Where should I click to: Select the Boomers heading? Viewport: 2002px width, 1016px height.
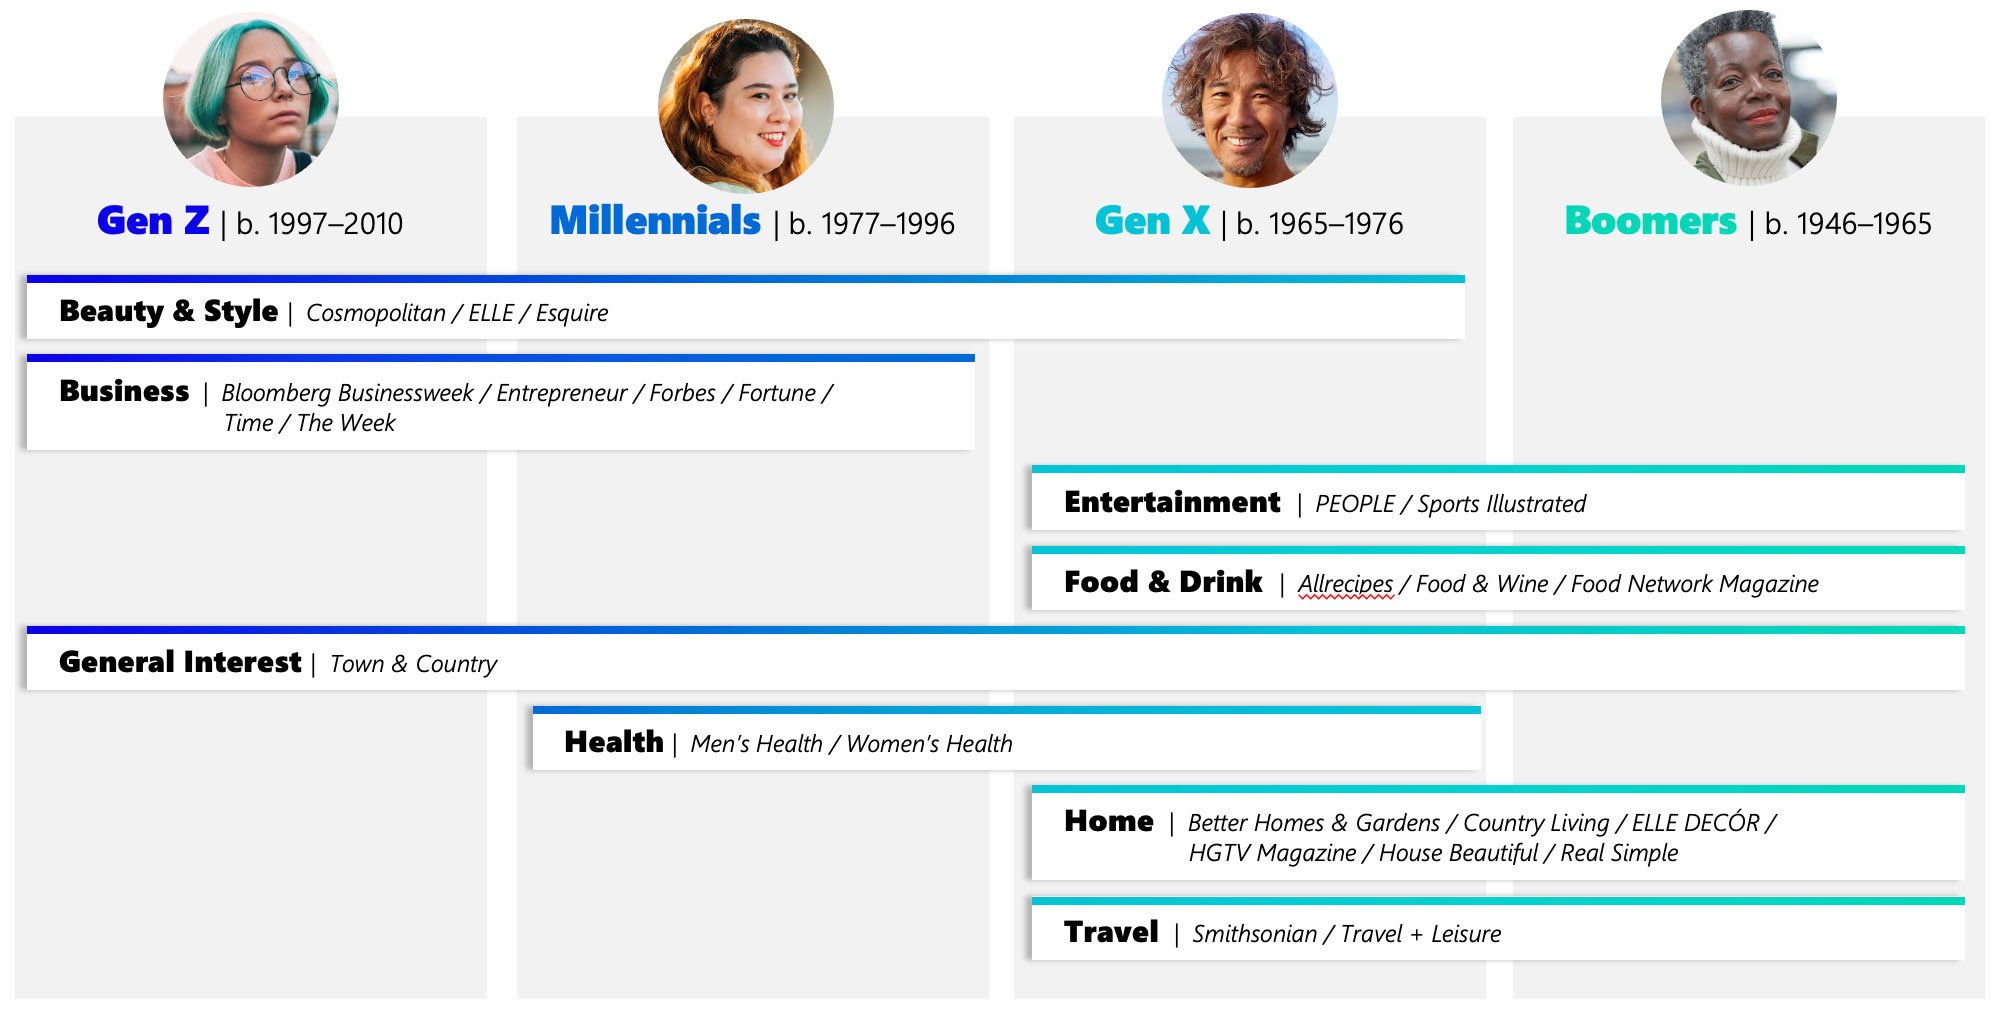1650,221
